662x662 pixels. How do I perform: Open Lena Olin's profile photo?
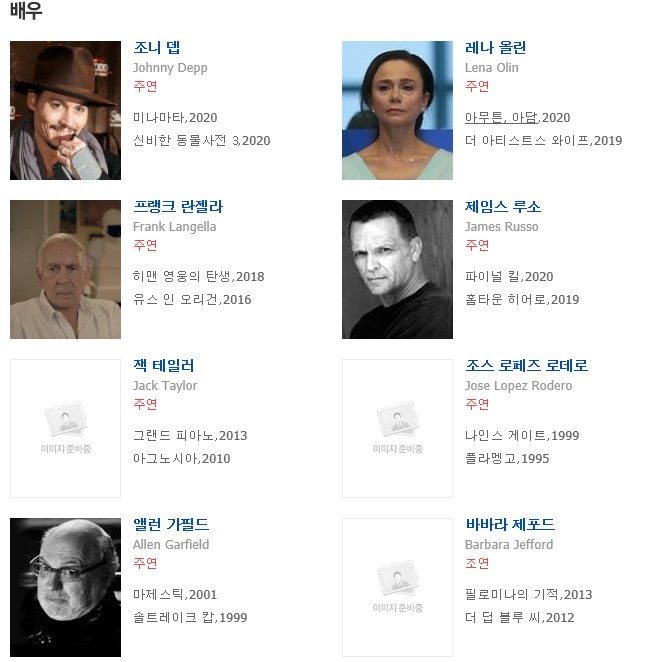pos(397,110)
